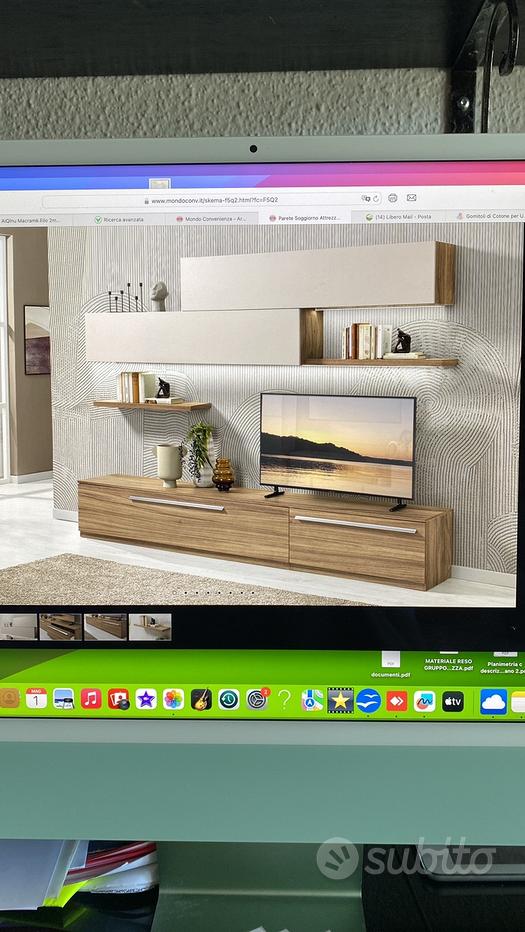Click the reload icon in Safari's address bar
Viewport: 525px width, 932px height.
377,199
